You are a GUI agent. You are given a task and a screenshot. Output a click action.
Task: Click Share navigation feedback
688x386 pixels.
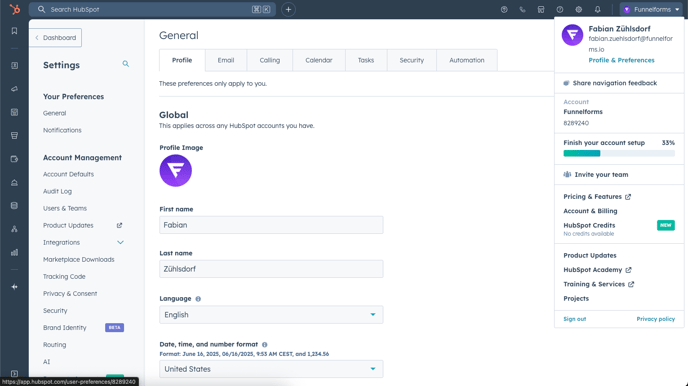610,83
